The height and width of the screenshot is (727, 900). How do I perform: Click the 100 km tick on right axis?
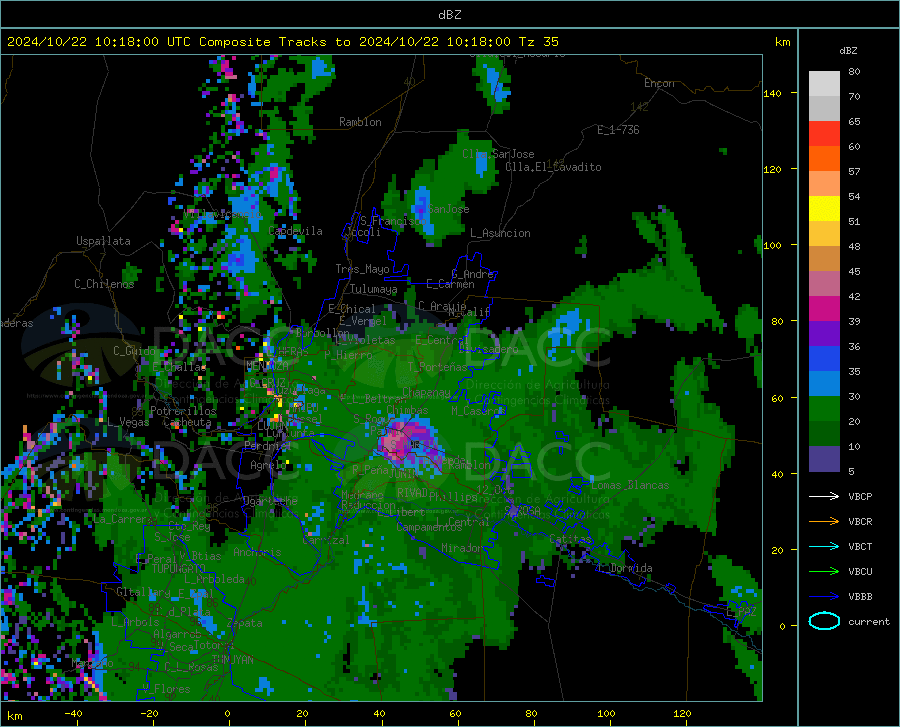pyautogui.click(x=772, y=245)
